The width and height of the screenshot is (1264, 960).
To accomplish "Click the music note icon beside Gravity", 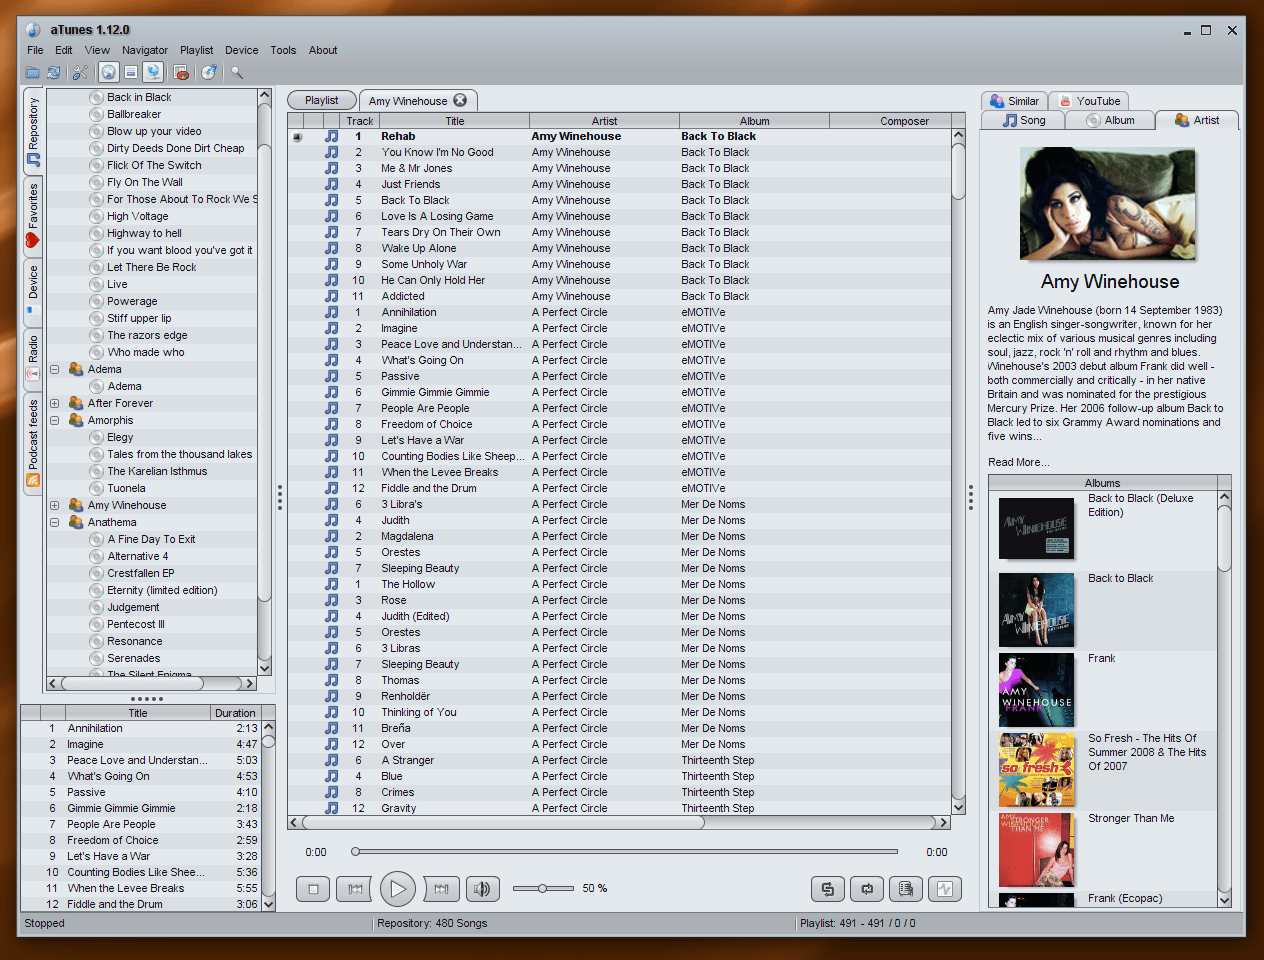I will (331, 808).
